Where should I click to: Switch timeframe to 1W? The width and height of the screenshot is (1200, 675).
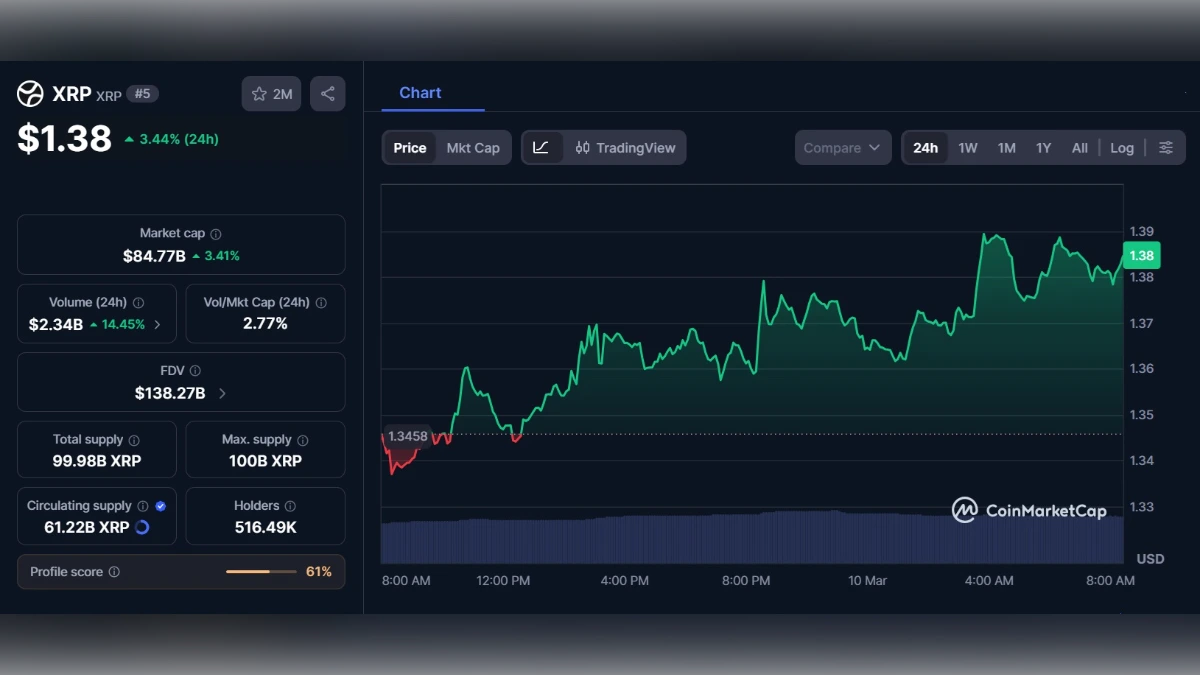click(967, 147)
